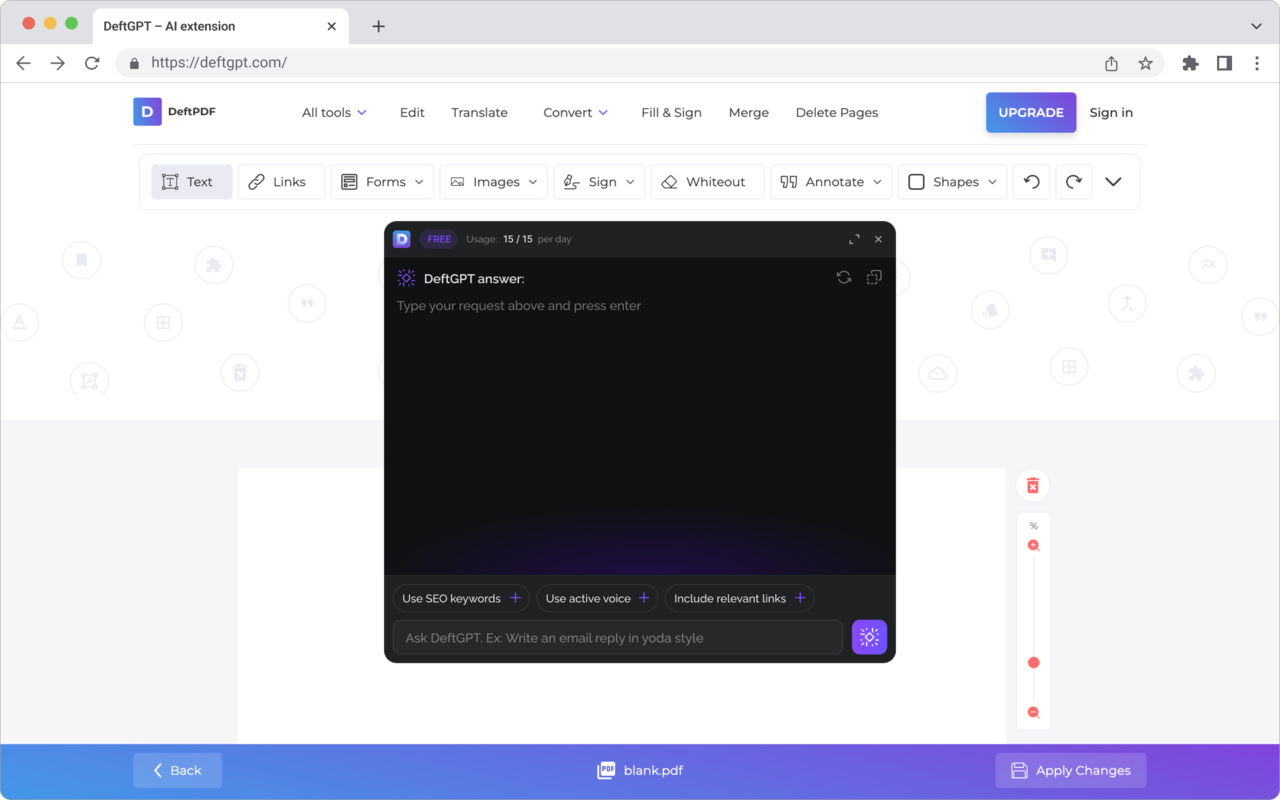Select the DeftGPT – AI extension tab
The image size is (1280, 800).
point(220,26)
